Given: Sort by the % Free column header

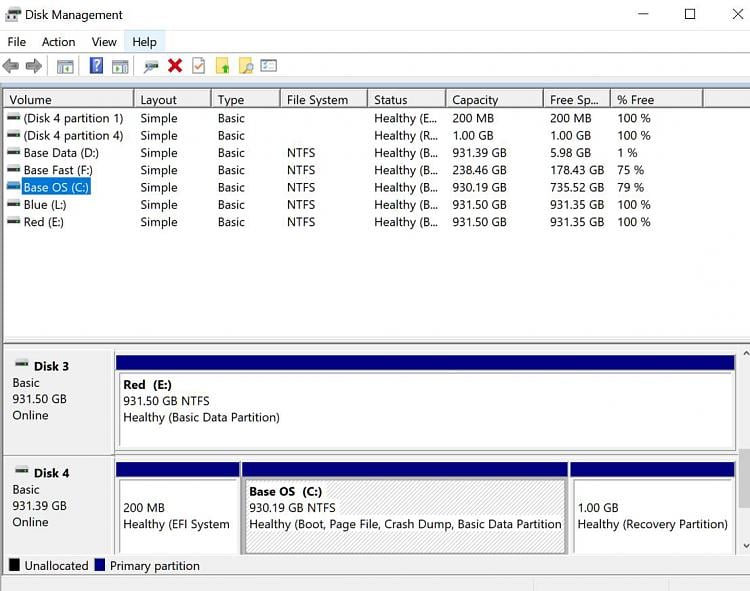Looking at the screenshot, I should click(657, 99).
